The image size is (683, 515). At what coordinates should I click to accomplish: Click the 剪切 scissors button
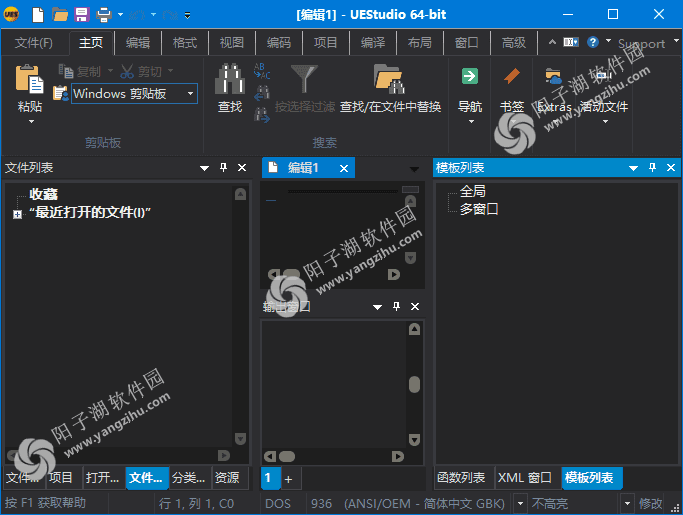[141, 71]
